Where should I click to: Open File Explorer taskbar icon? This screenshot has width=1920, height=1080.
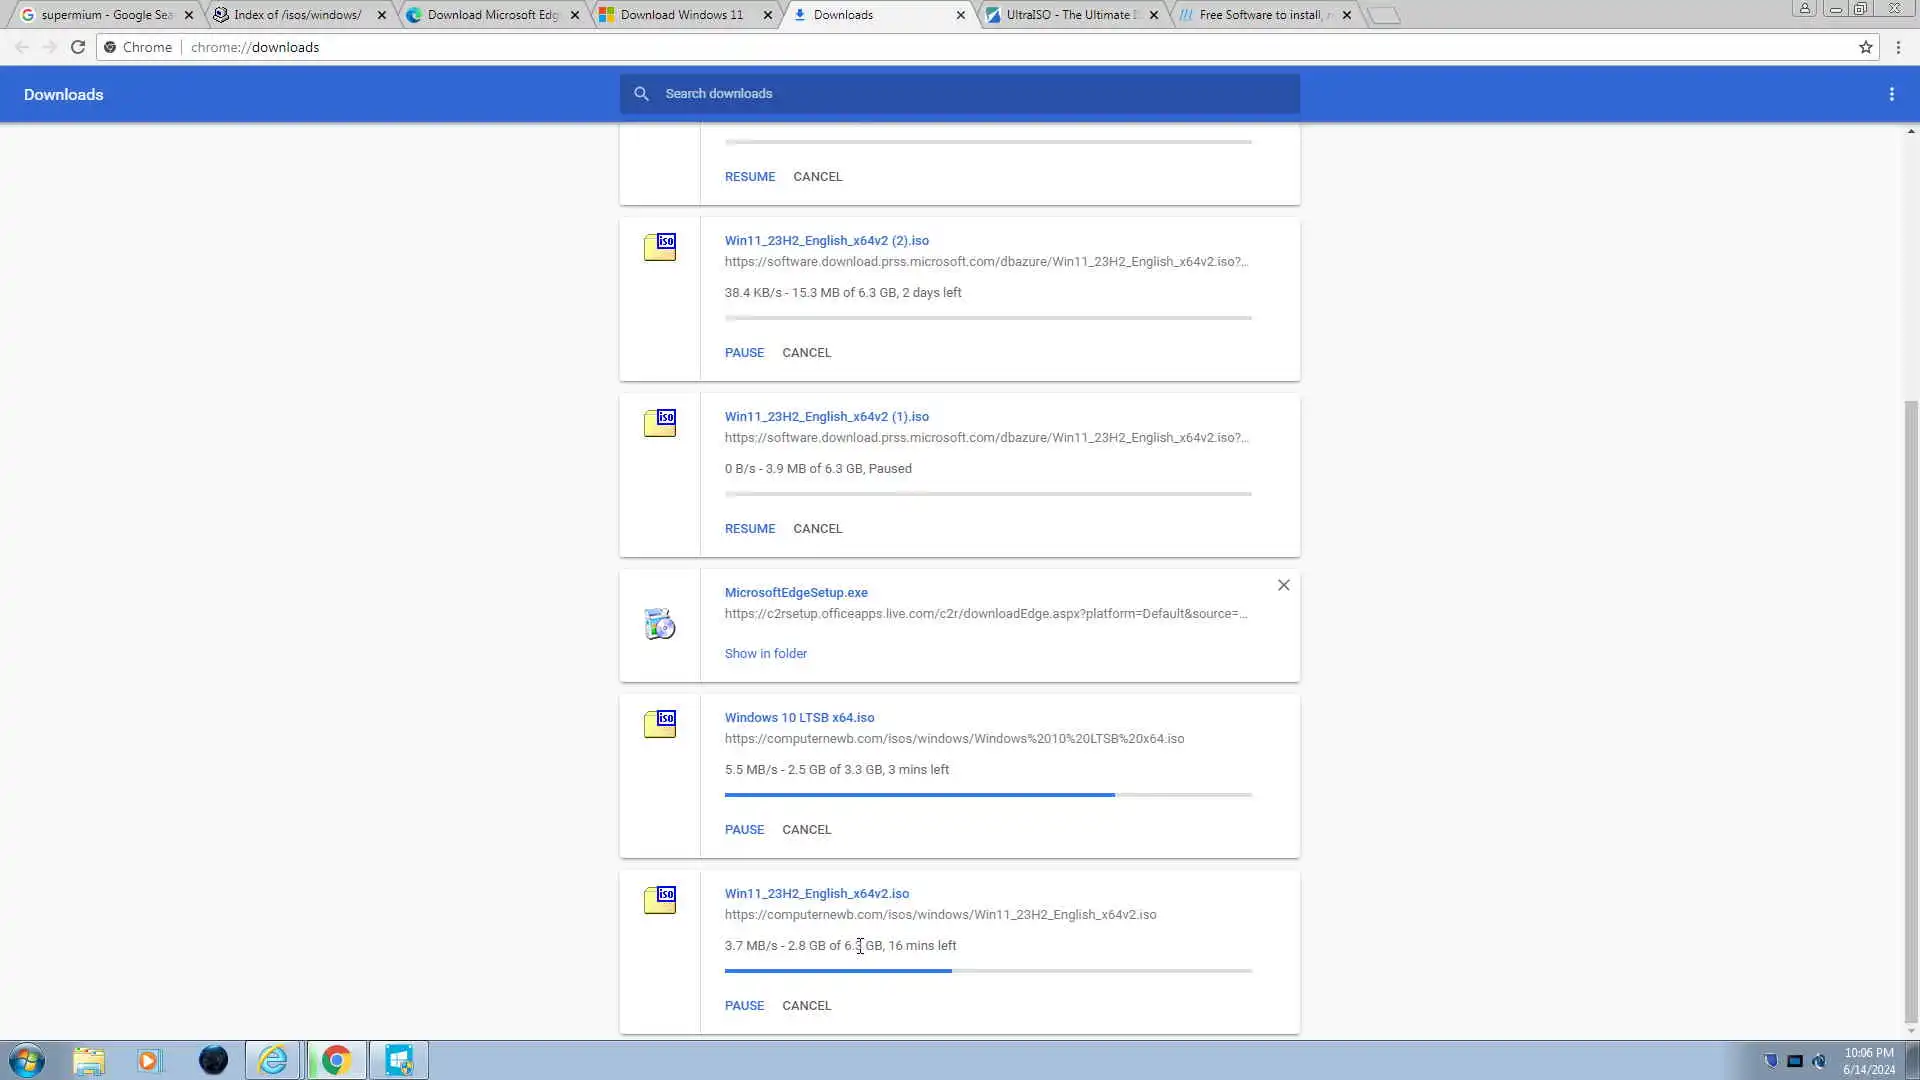tap(89, 1060)
